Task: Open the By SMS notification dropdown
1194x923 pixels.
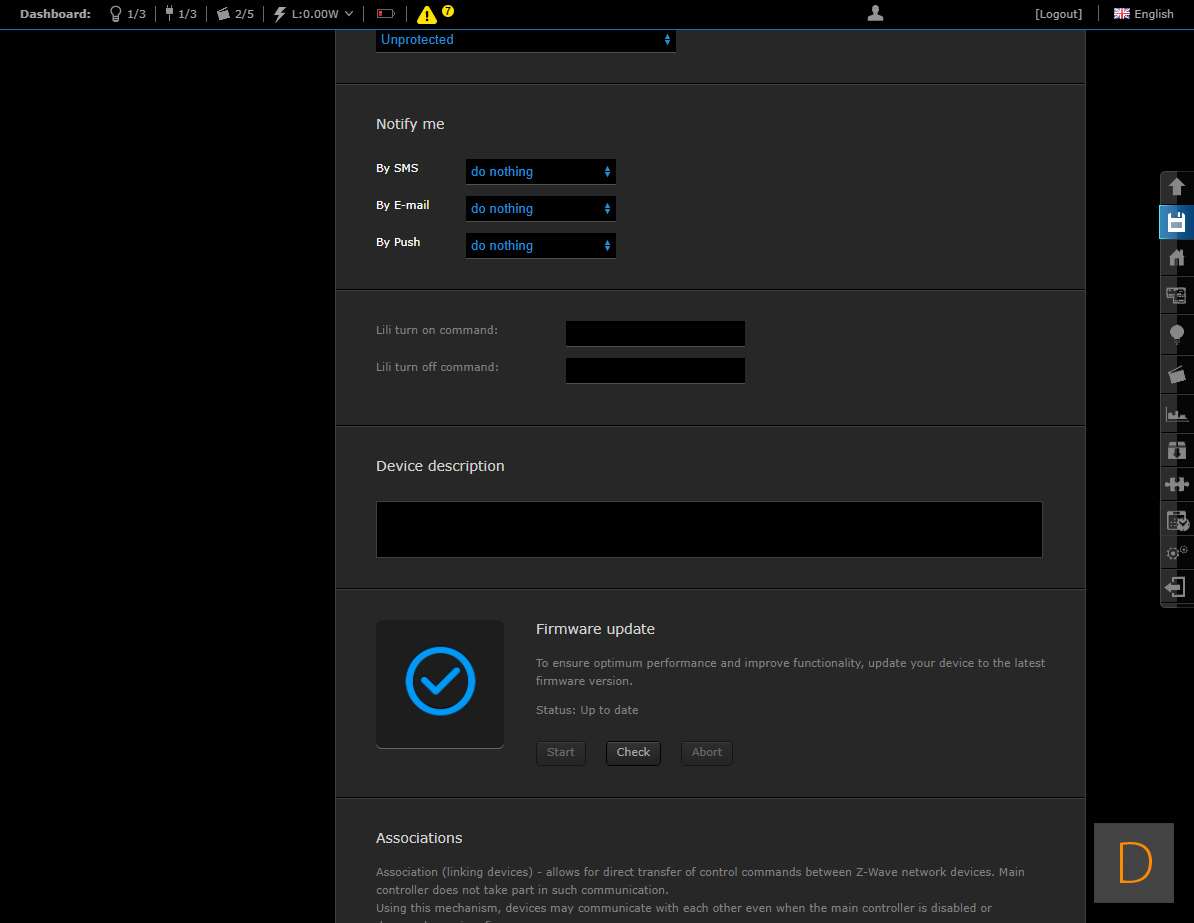Action: click(540, 172)
